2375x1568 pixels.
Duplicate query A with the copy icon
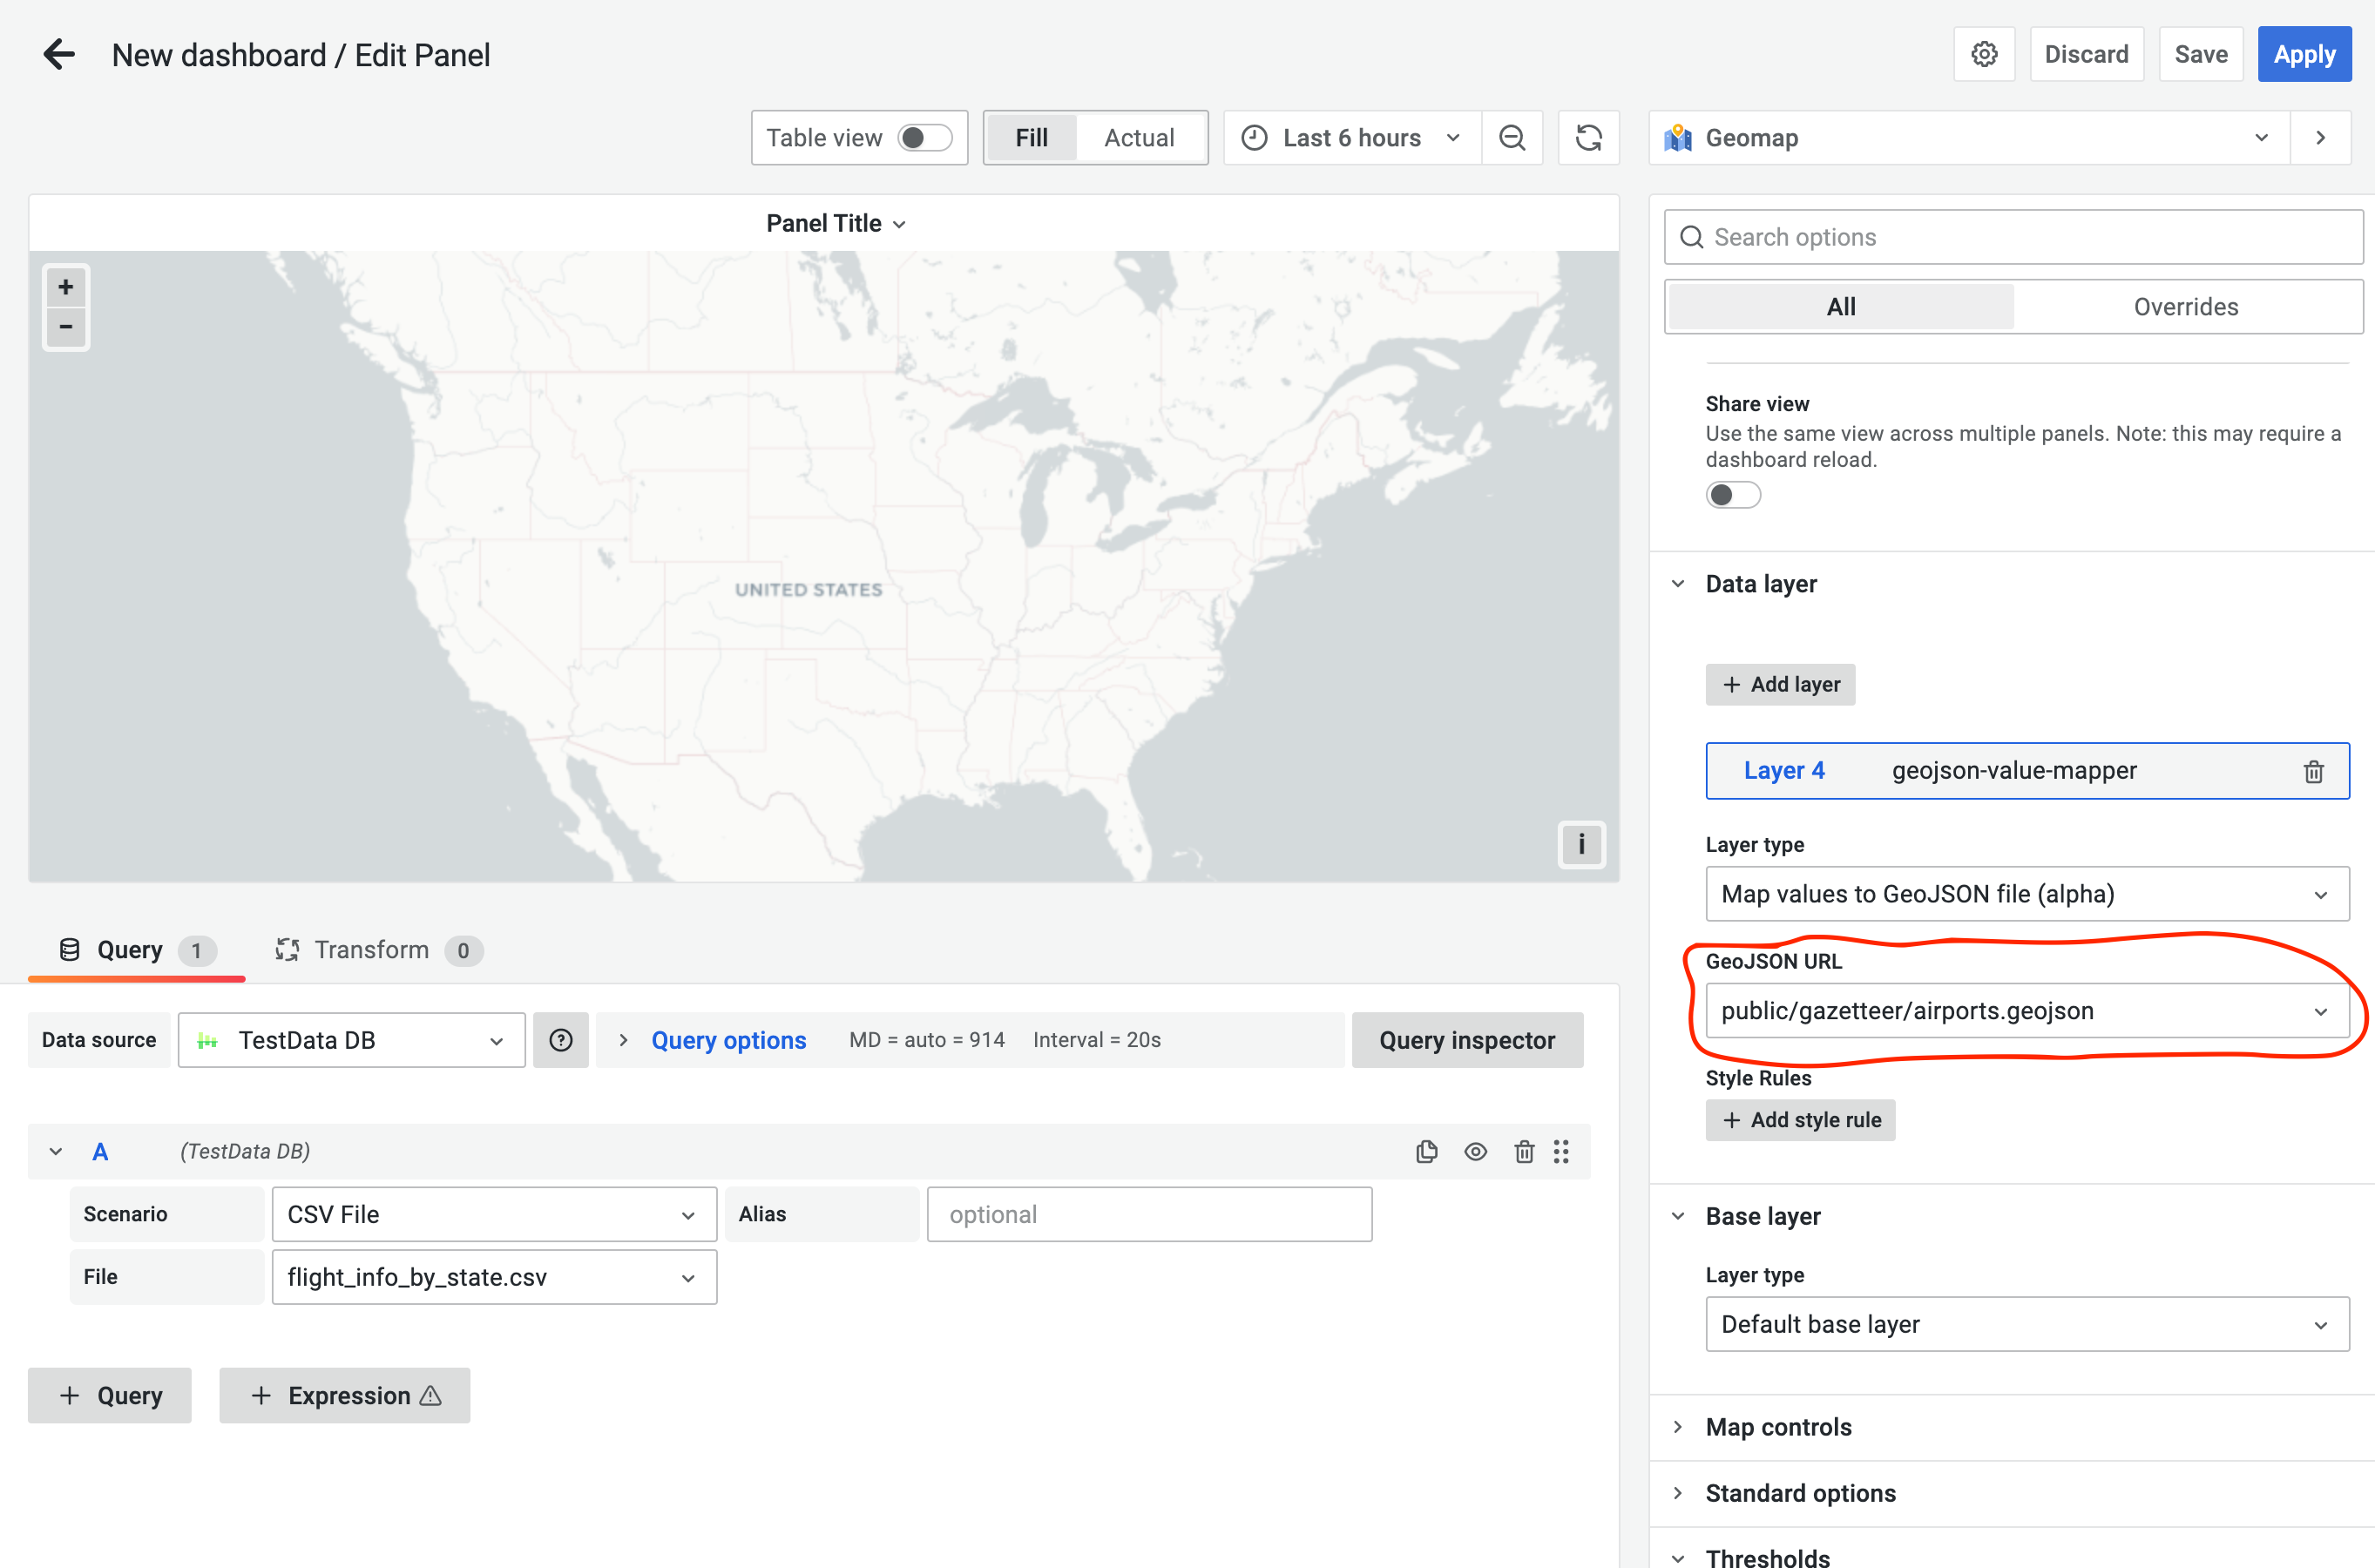pos(1426,1151)
